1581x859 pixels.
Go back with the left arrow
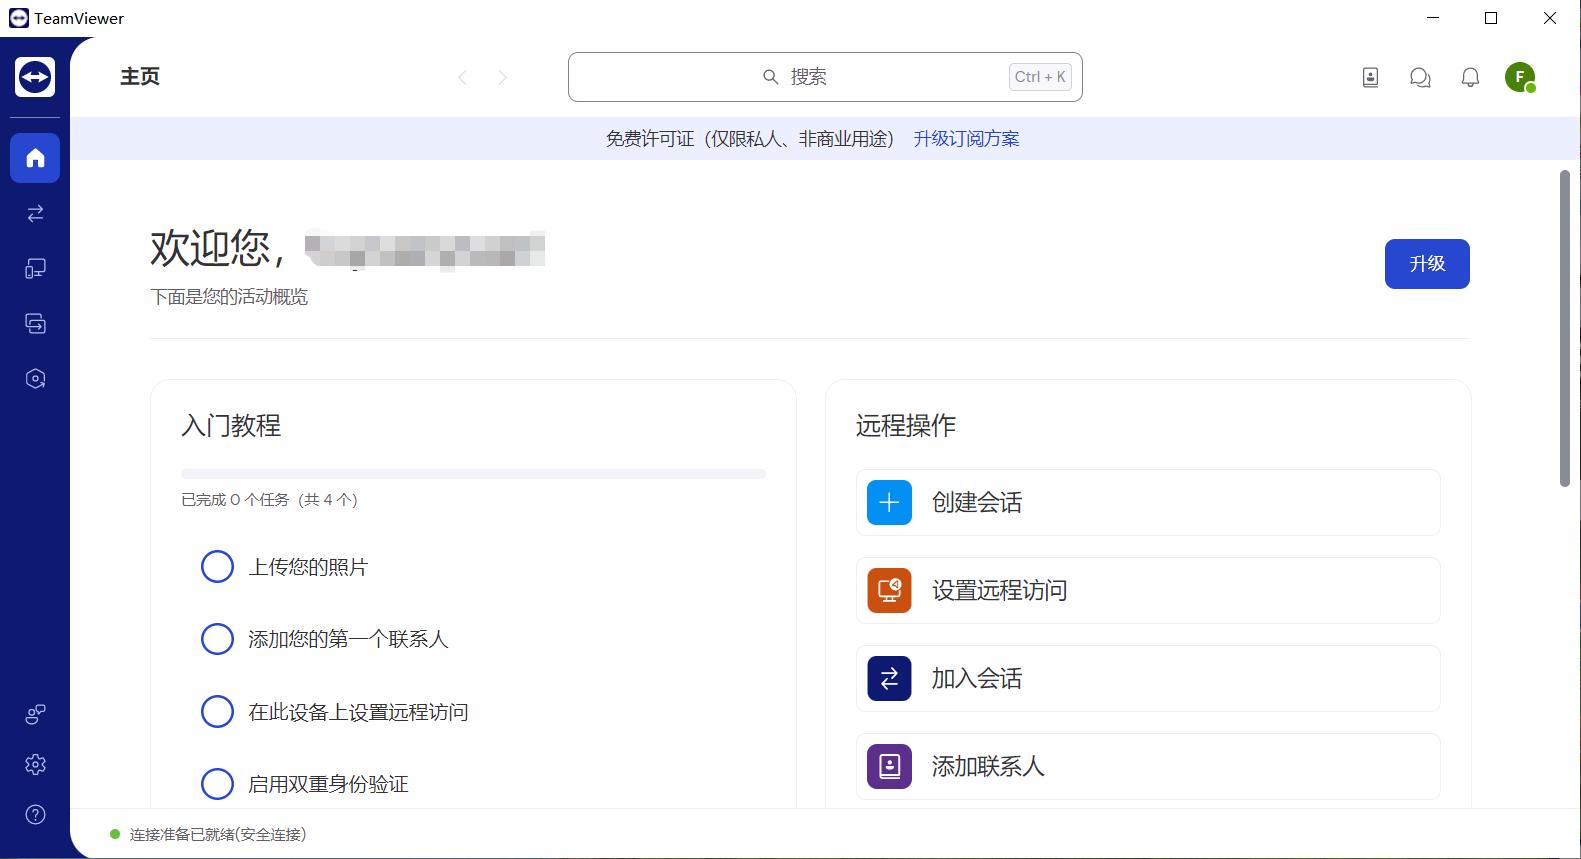[x=462, y=77]
